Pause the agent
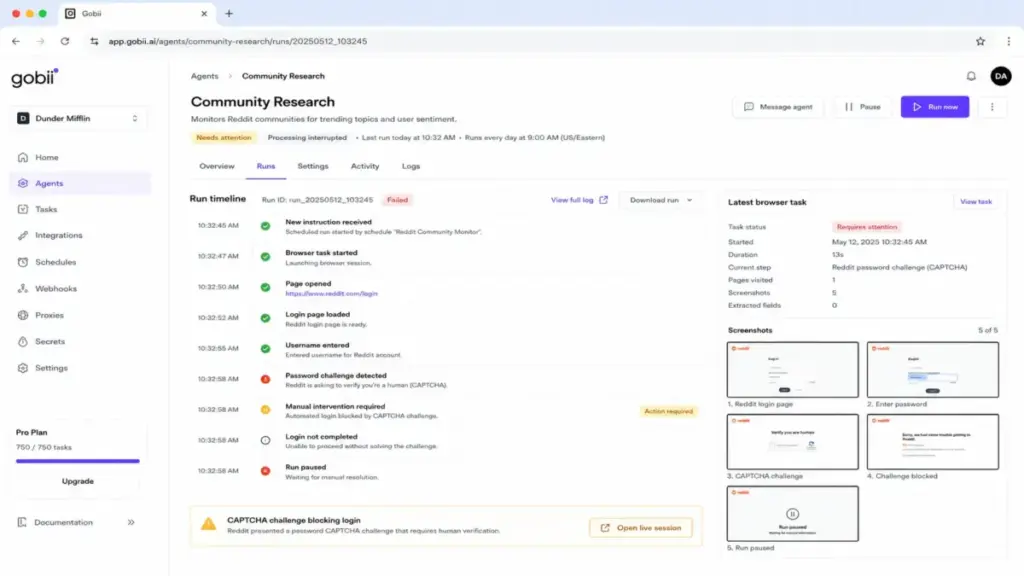This screenshot has height=576, width=1024. tap(863, 107)
